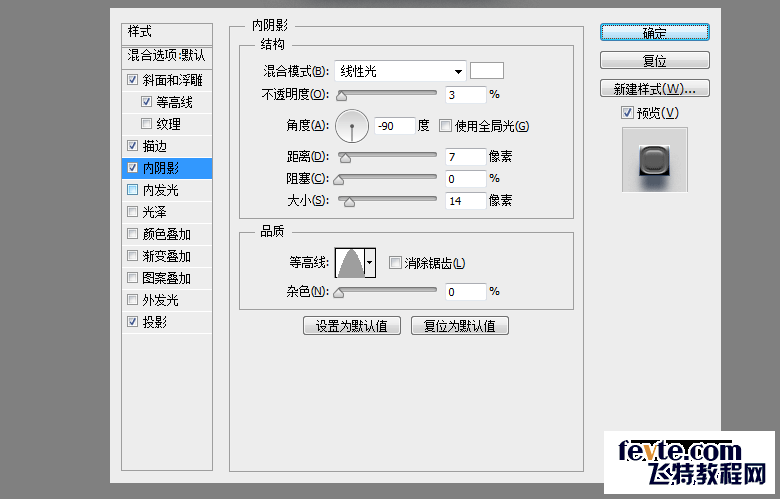This screenshot has height=499, width=780.
Task: Enable the 纹理 checkbox
Action: point(146,123)
